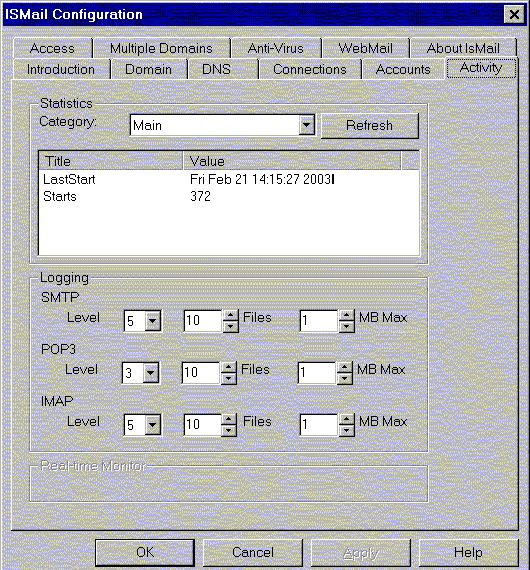Image resolution: width=530 pixels, height=570 pixels.
Task: Click the SMTP Files number field
Action: pyautogui.click(x=203, y=321)
